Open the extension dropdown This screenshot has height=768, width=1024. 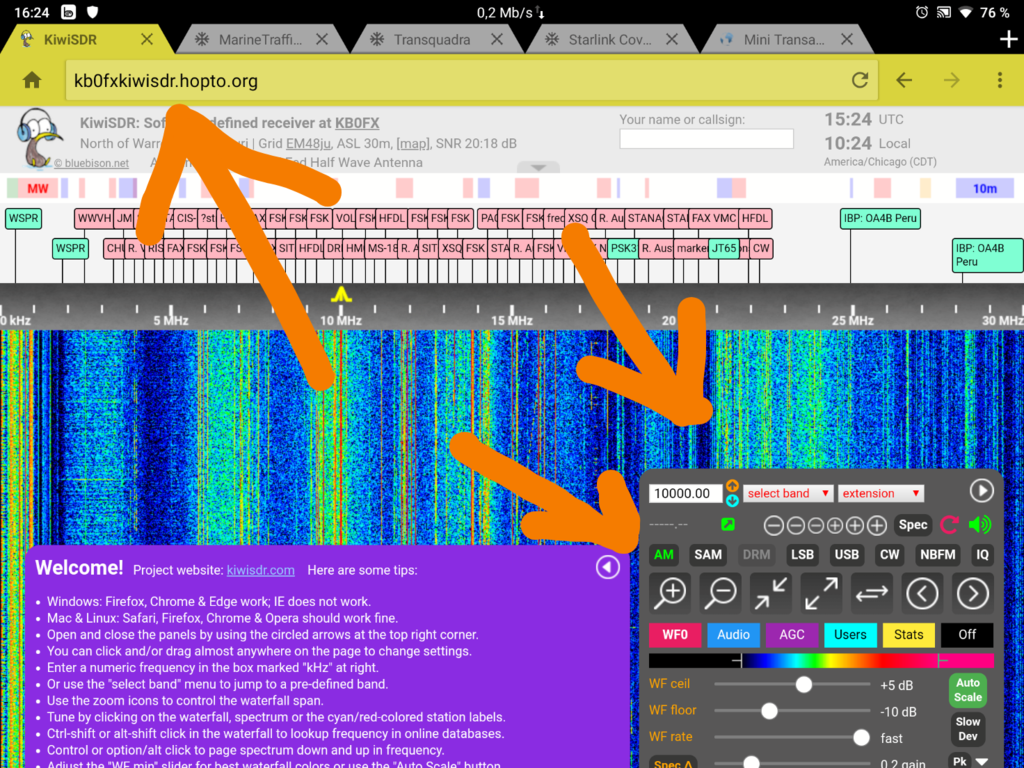(881, 493)
